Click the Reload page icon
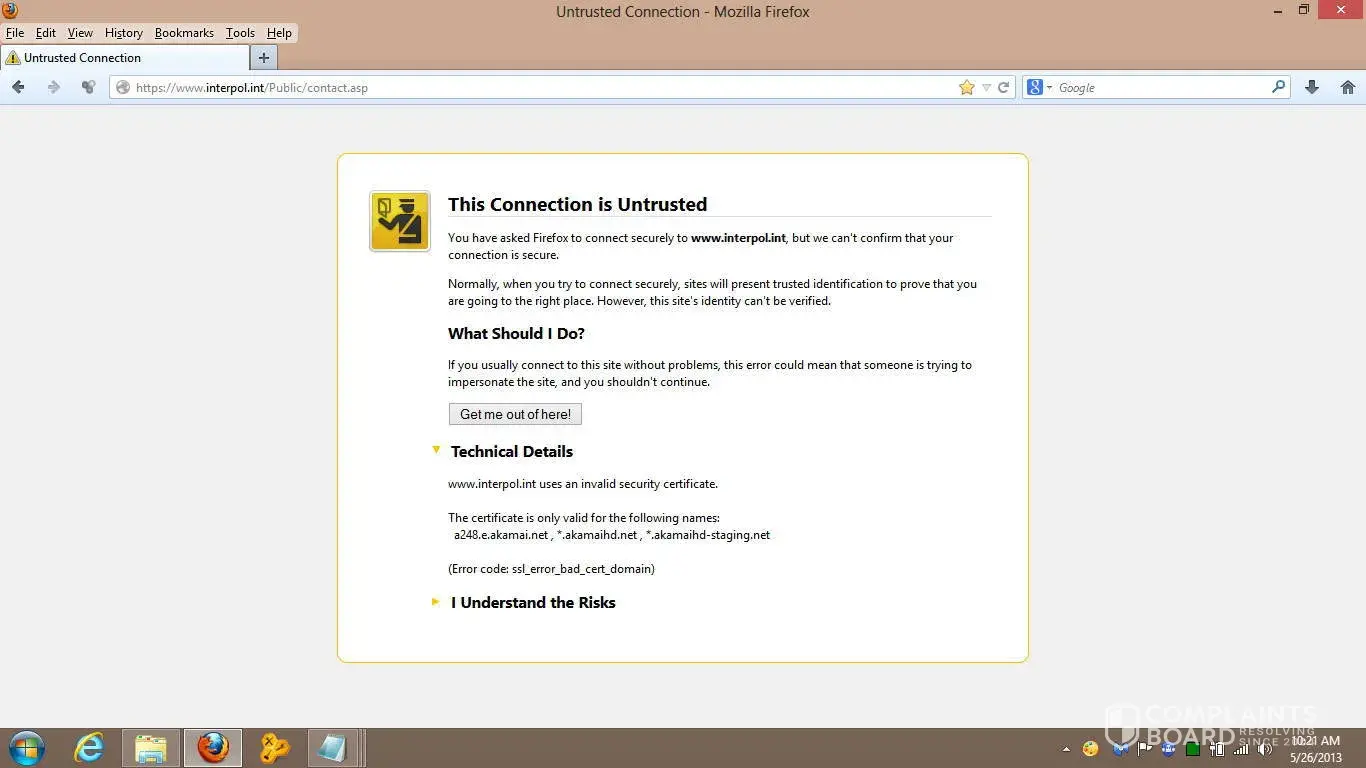Viewport: 1366px width, 768px height. click(1003, 88)
